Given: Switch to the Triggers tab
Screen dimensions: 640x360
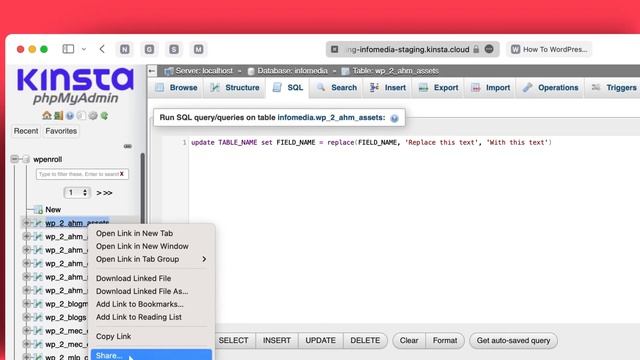Looking at the screenshot, I should [x=614, y=88].
